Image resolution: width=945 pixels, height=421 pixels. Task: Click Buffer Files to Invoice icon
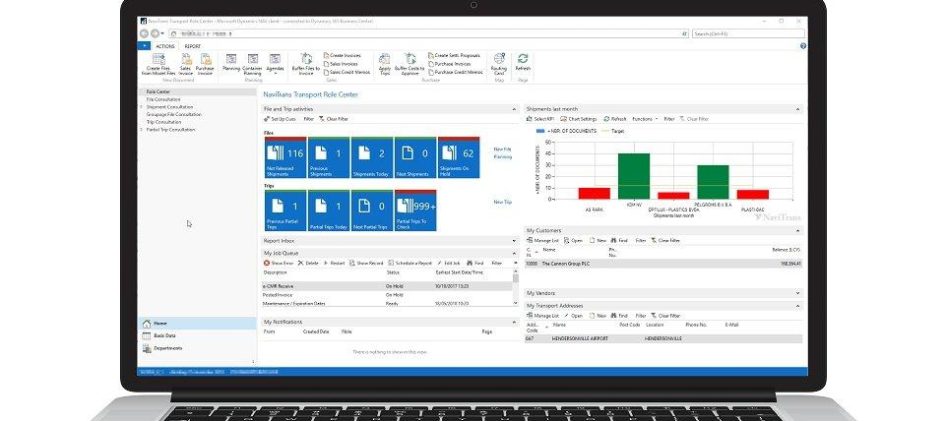tap(306, 64)
